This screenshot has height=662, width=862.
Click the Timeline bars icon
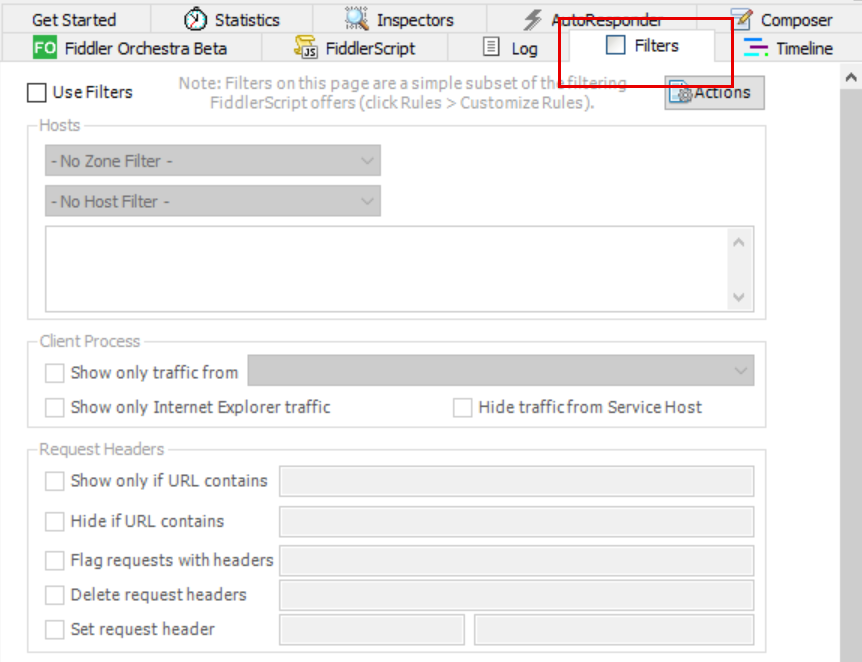[x=755, y=47]
